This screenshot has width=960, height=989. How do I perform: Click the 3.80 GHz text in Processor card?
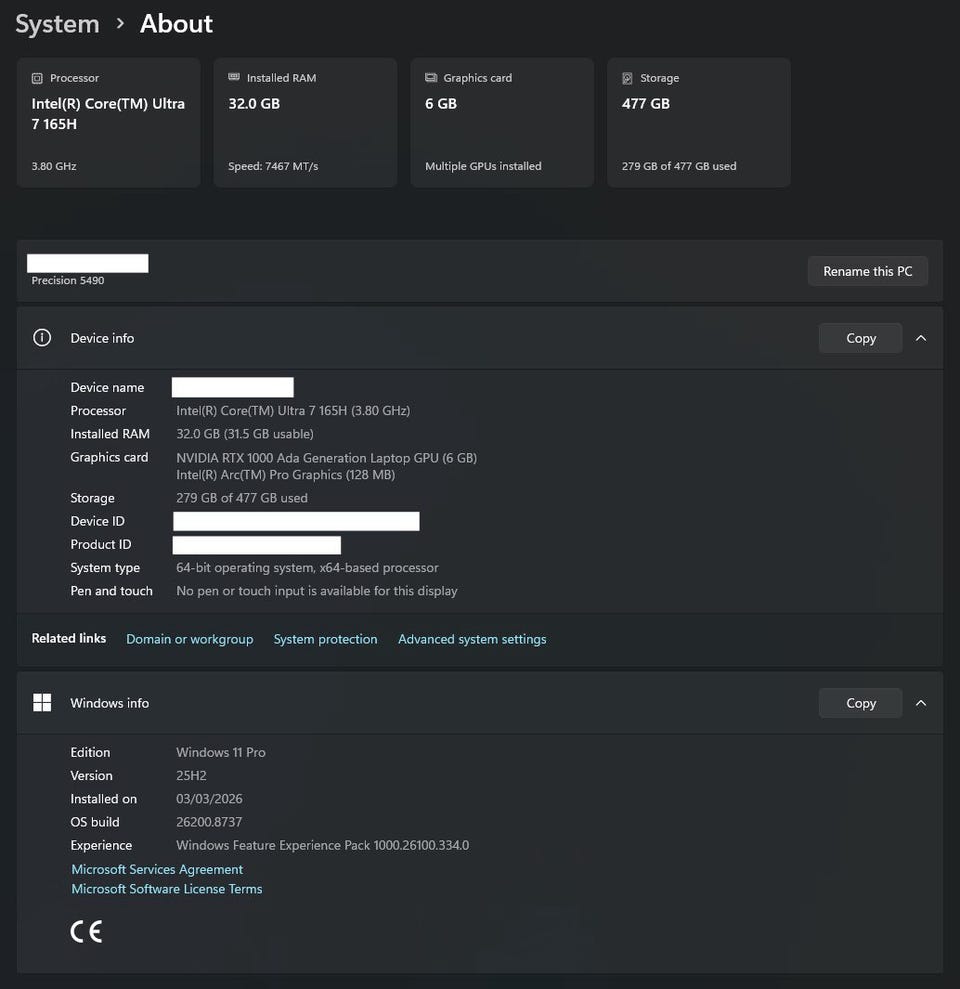[x=54, y=166]
